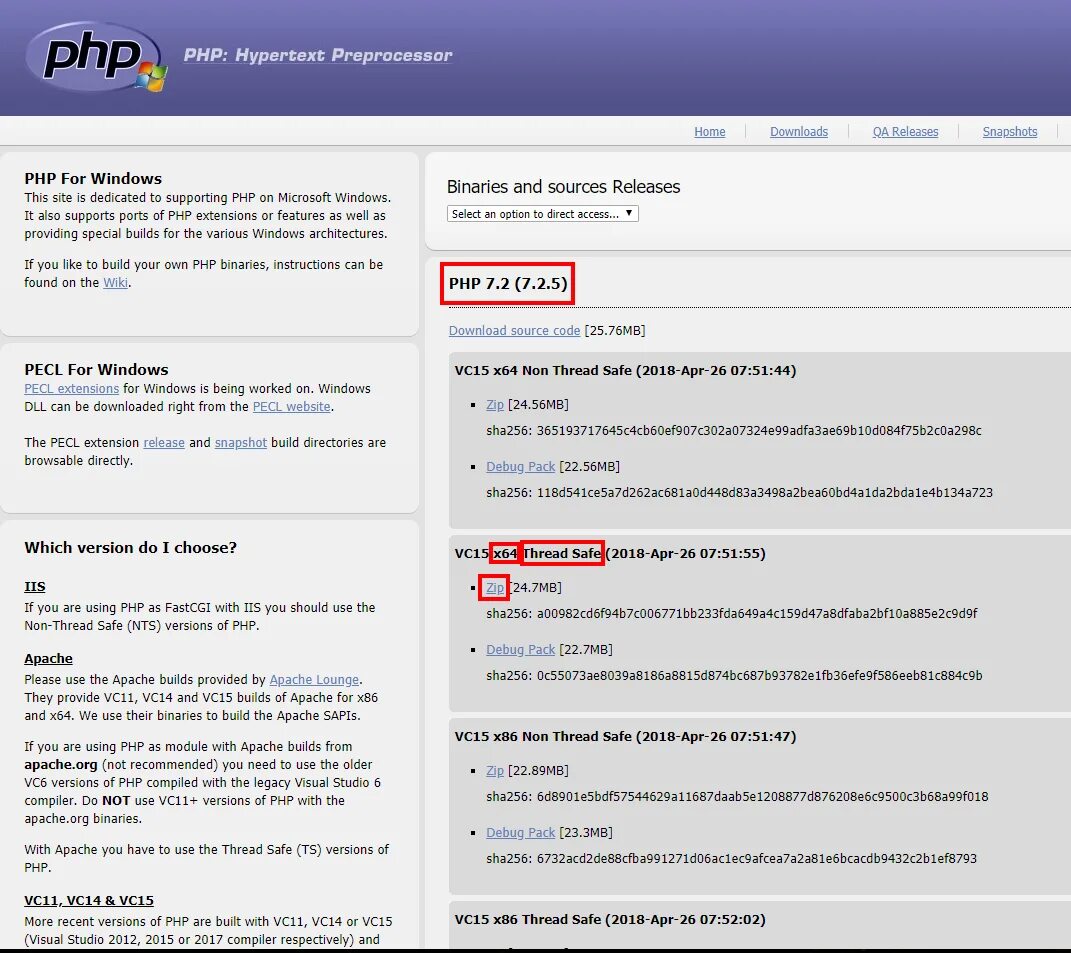Visit the PECL website link
1071x953 pixels.
point(292,406)
